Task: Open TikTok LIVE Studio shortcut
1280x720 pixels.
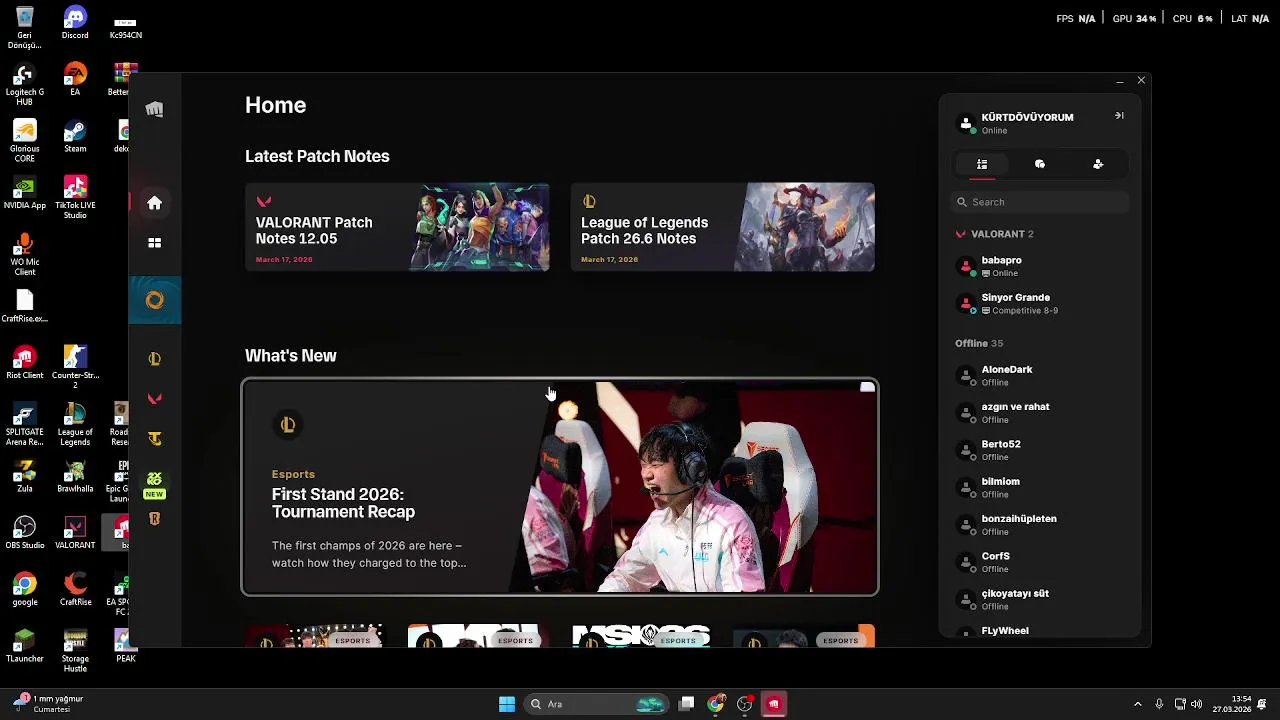Action: click(75, 197)
